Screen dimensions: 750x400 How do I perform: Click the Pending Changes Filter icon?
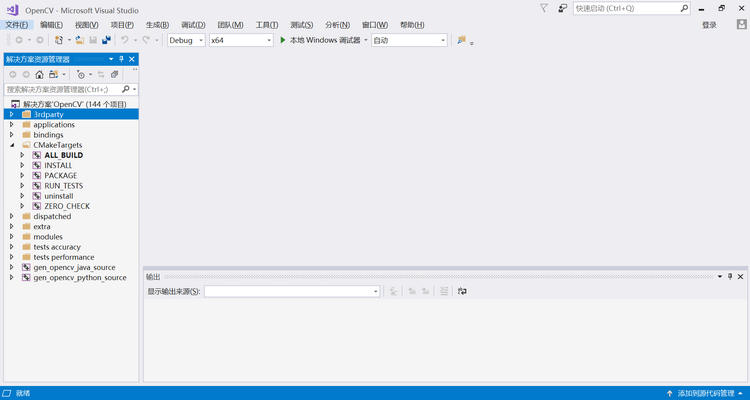click(81, 74)
